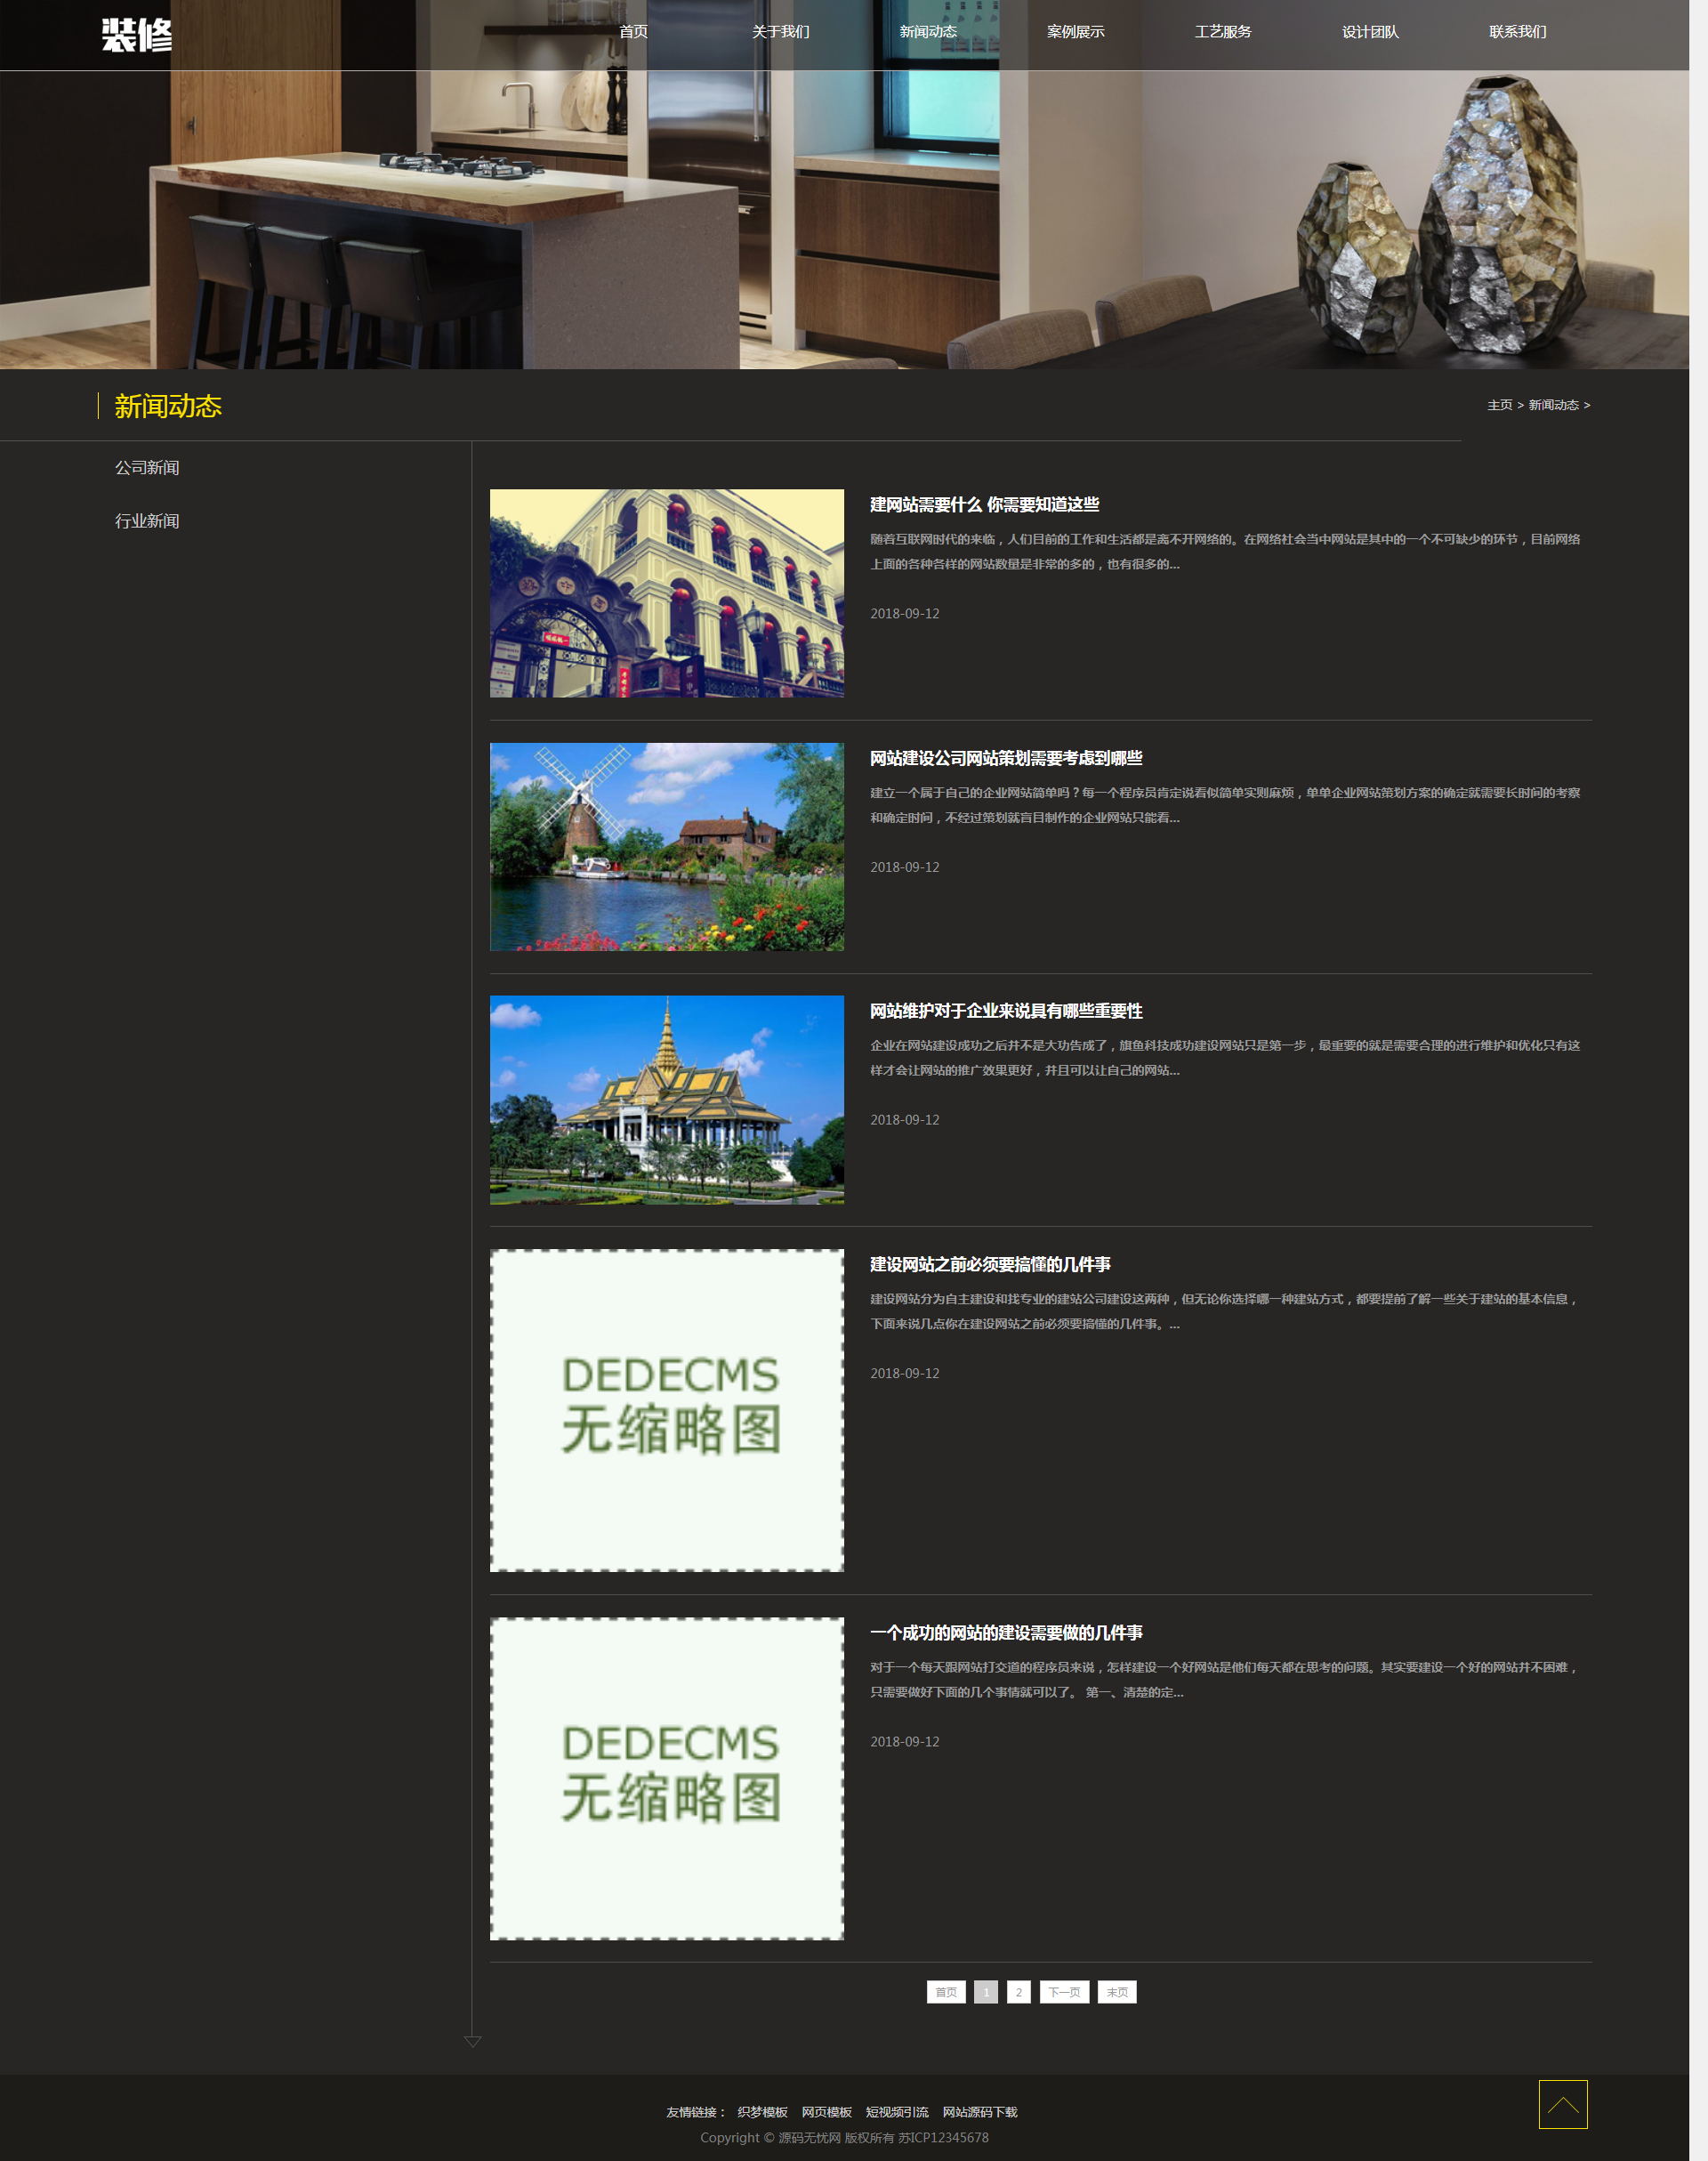
Task: Click the back-to-top arrow icon
Action: pyautogui.click(x=1562, y=2104)
